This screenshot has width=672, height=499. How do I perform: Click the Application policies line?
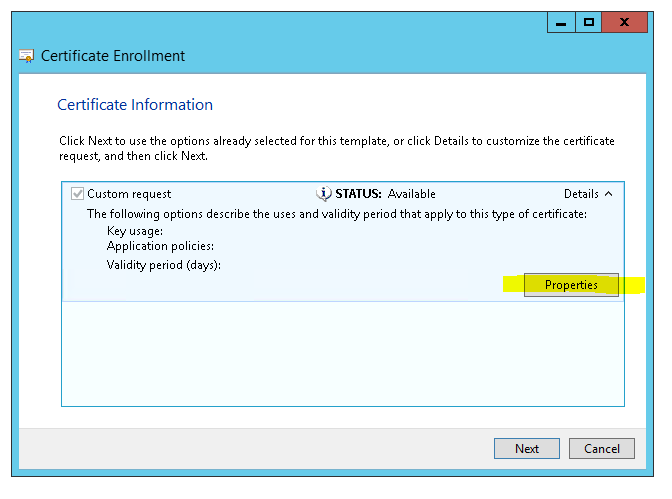click(160, 246)
